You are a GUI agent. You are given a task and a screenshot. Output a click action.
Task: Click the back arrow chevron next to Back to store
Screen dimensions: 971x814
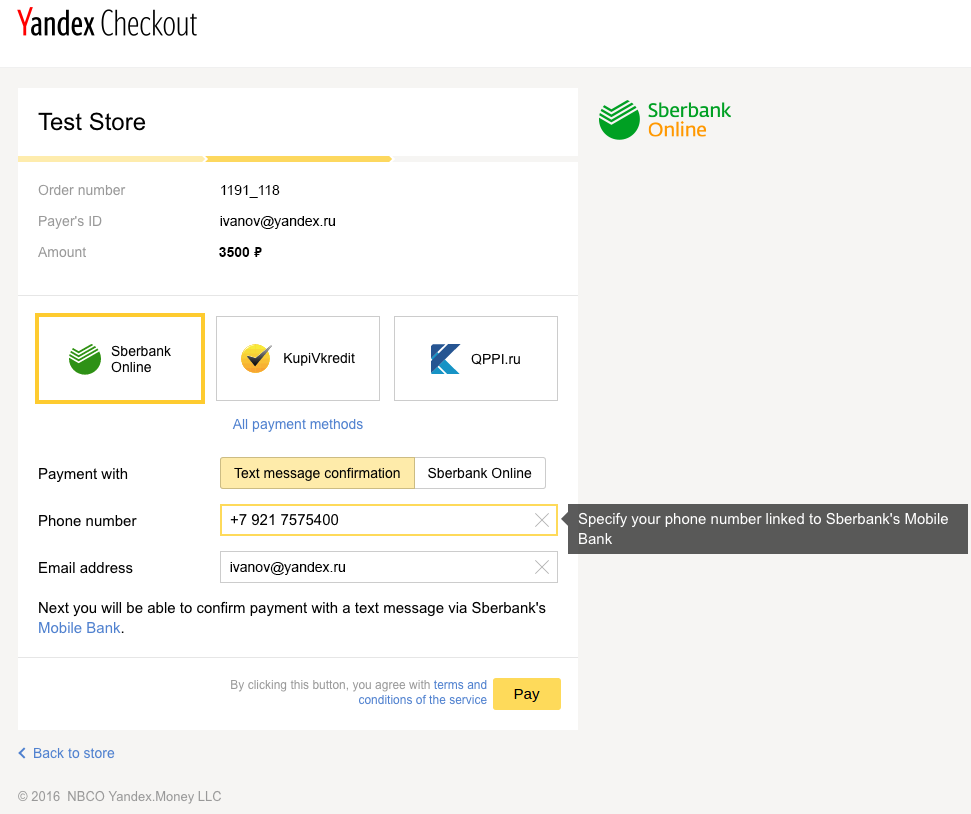[x=22, y=753]
